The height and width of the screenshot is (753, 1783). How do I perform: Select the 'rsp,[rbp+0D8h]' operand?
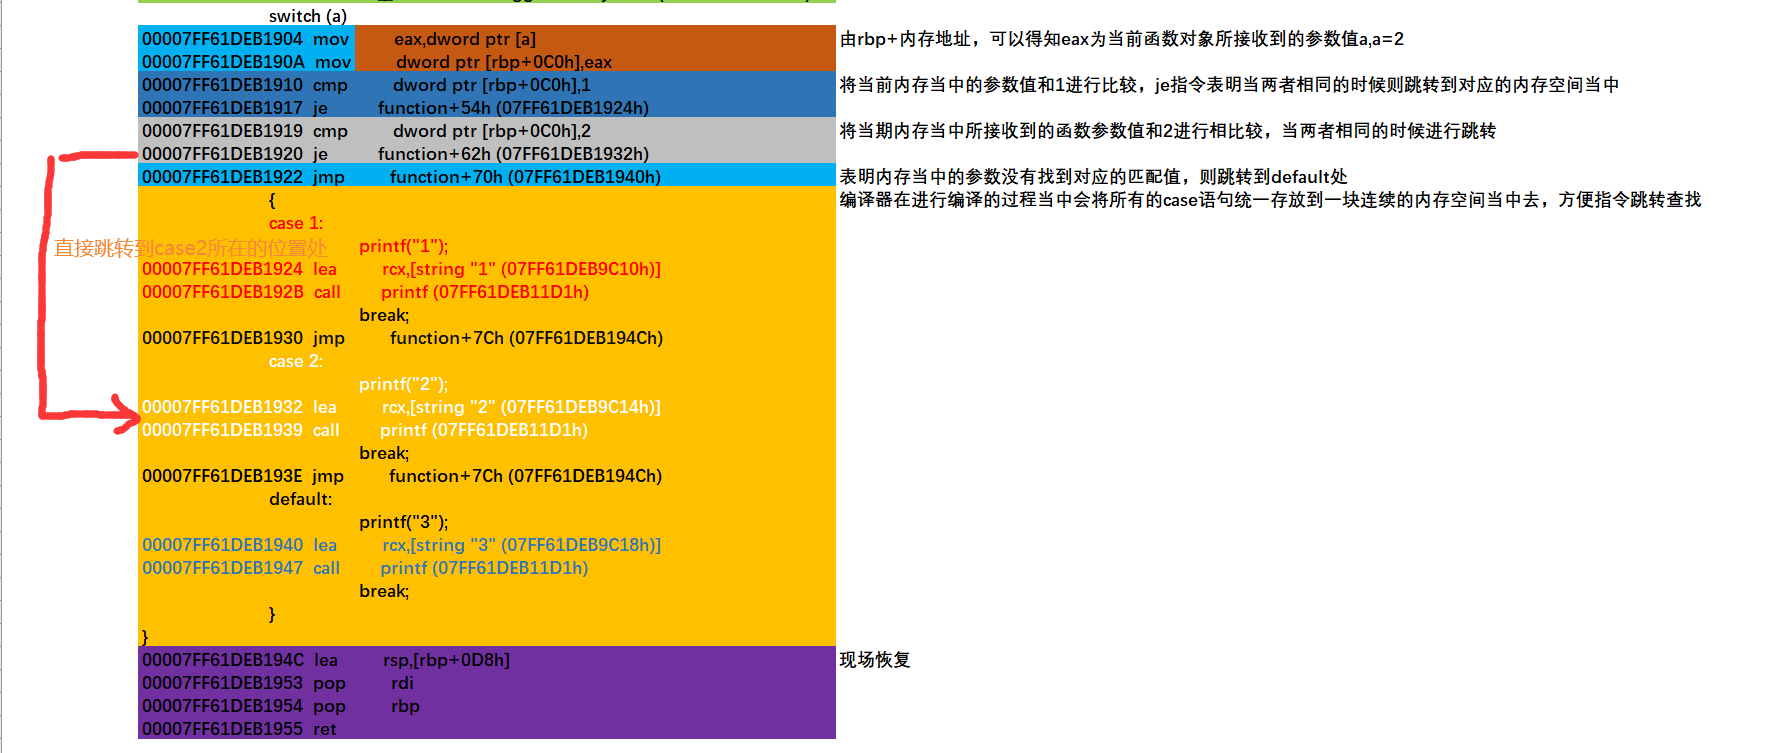(x=446, y=660)
